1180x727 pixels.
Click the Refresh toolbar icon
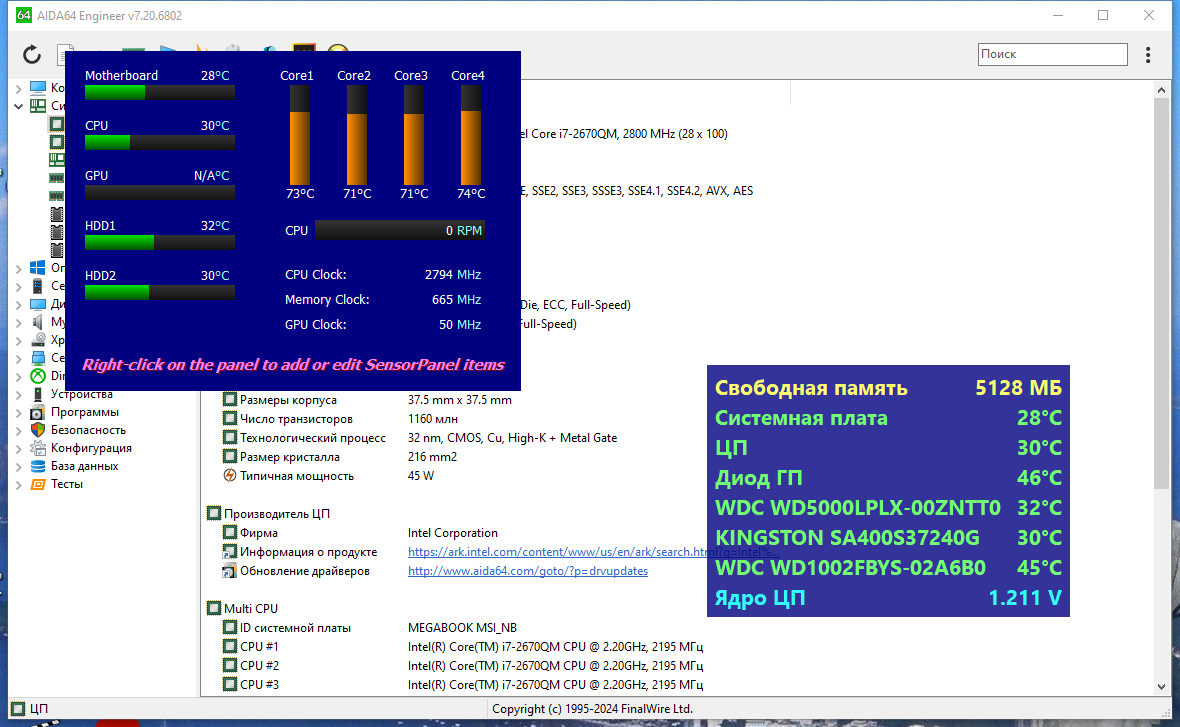(32, 54)
